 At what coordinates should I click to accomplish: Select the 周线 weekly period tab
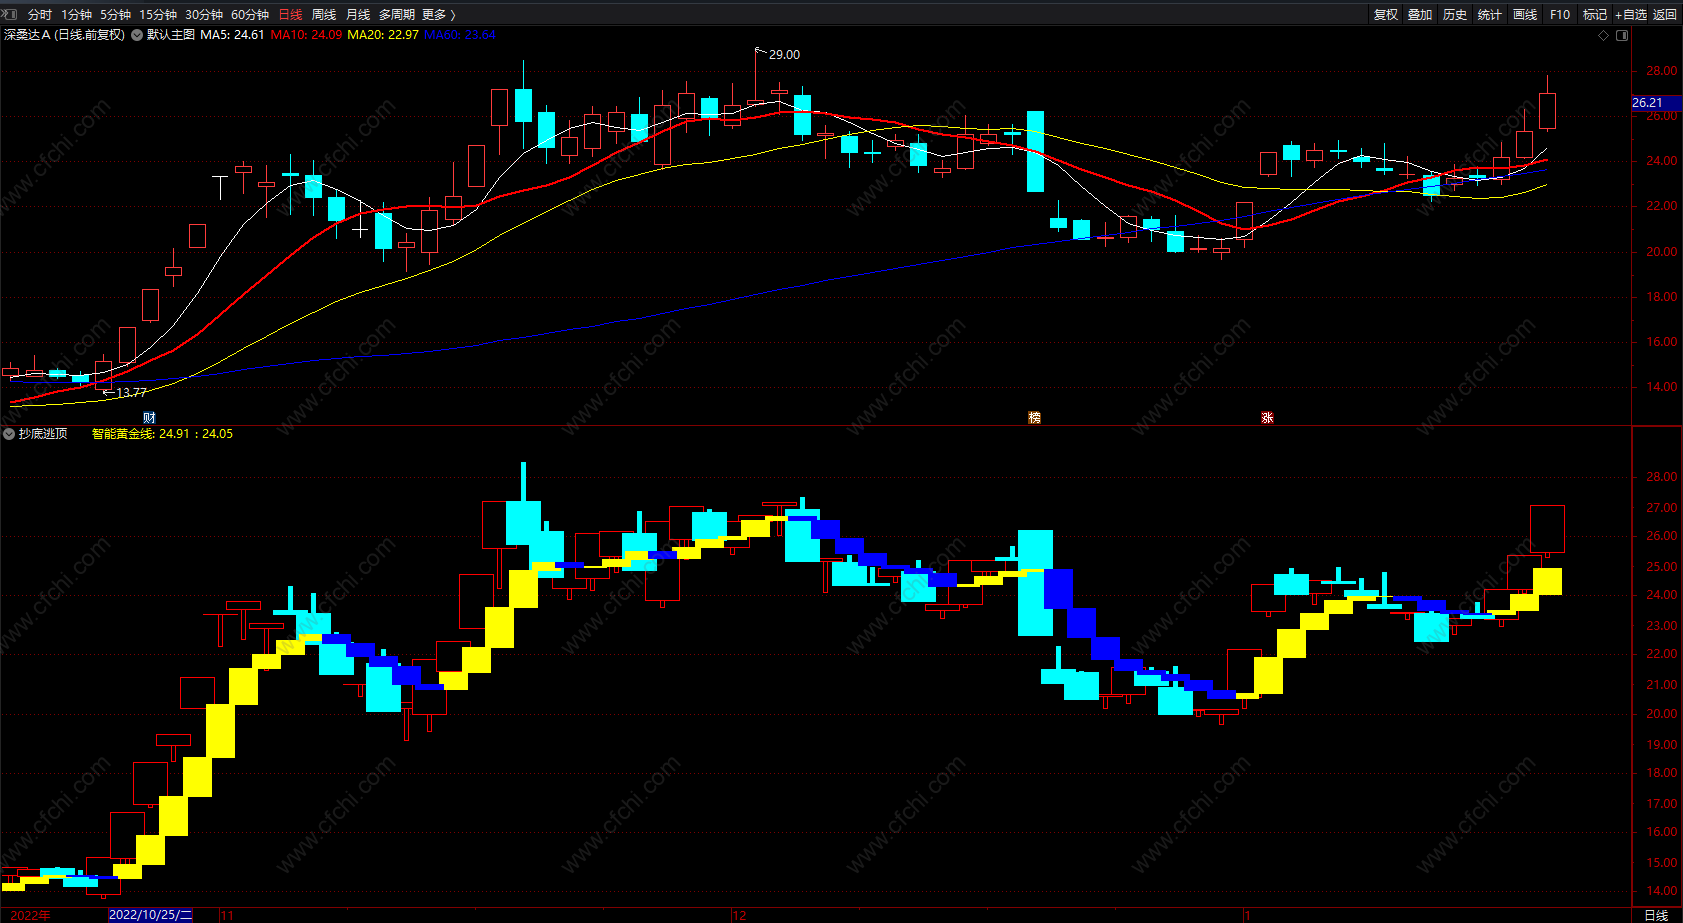click(324, 15)
